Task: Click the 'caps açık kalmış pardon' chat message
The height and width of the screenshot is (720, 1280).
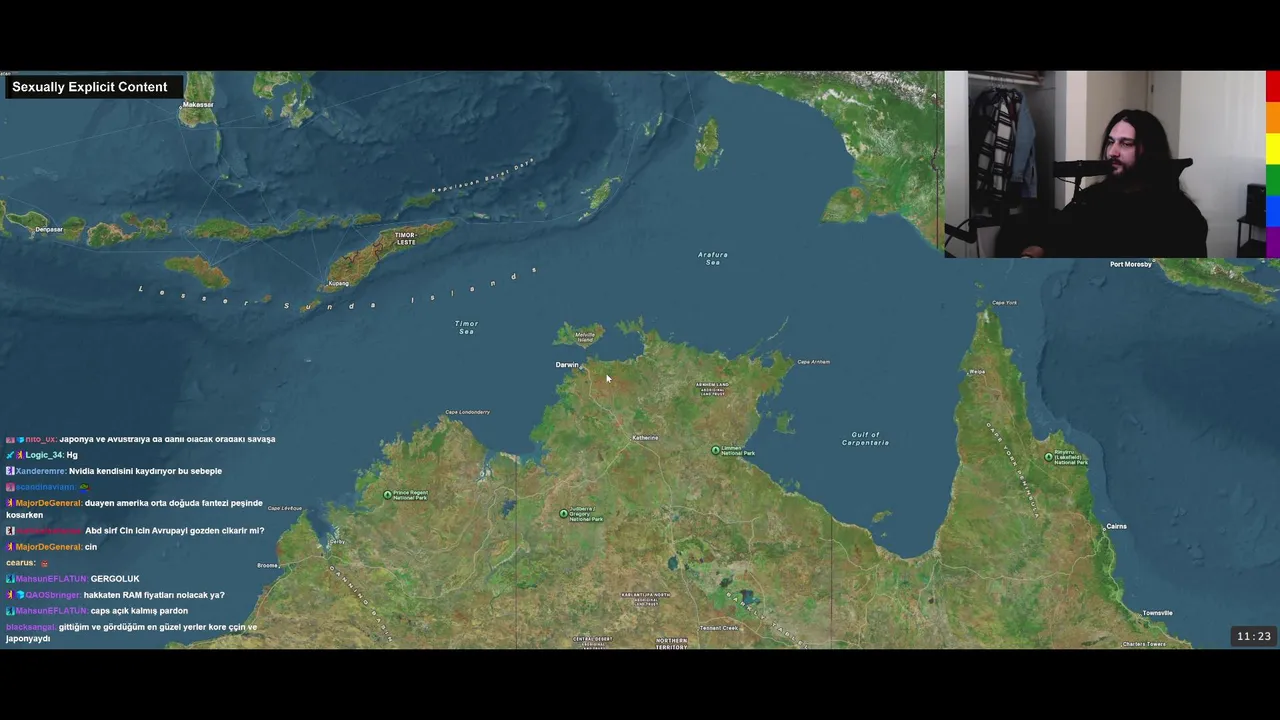Action: 139,611
